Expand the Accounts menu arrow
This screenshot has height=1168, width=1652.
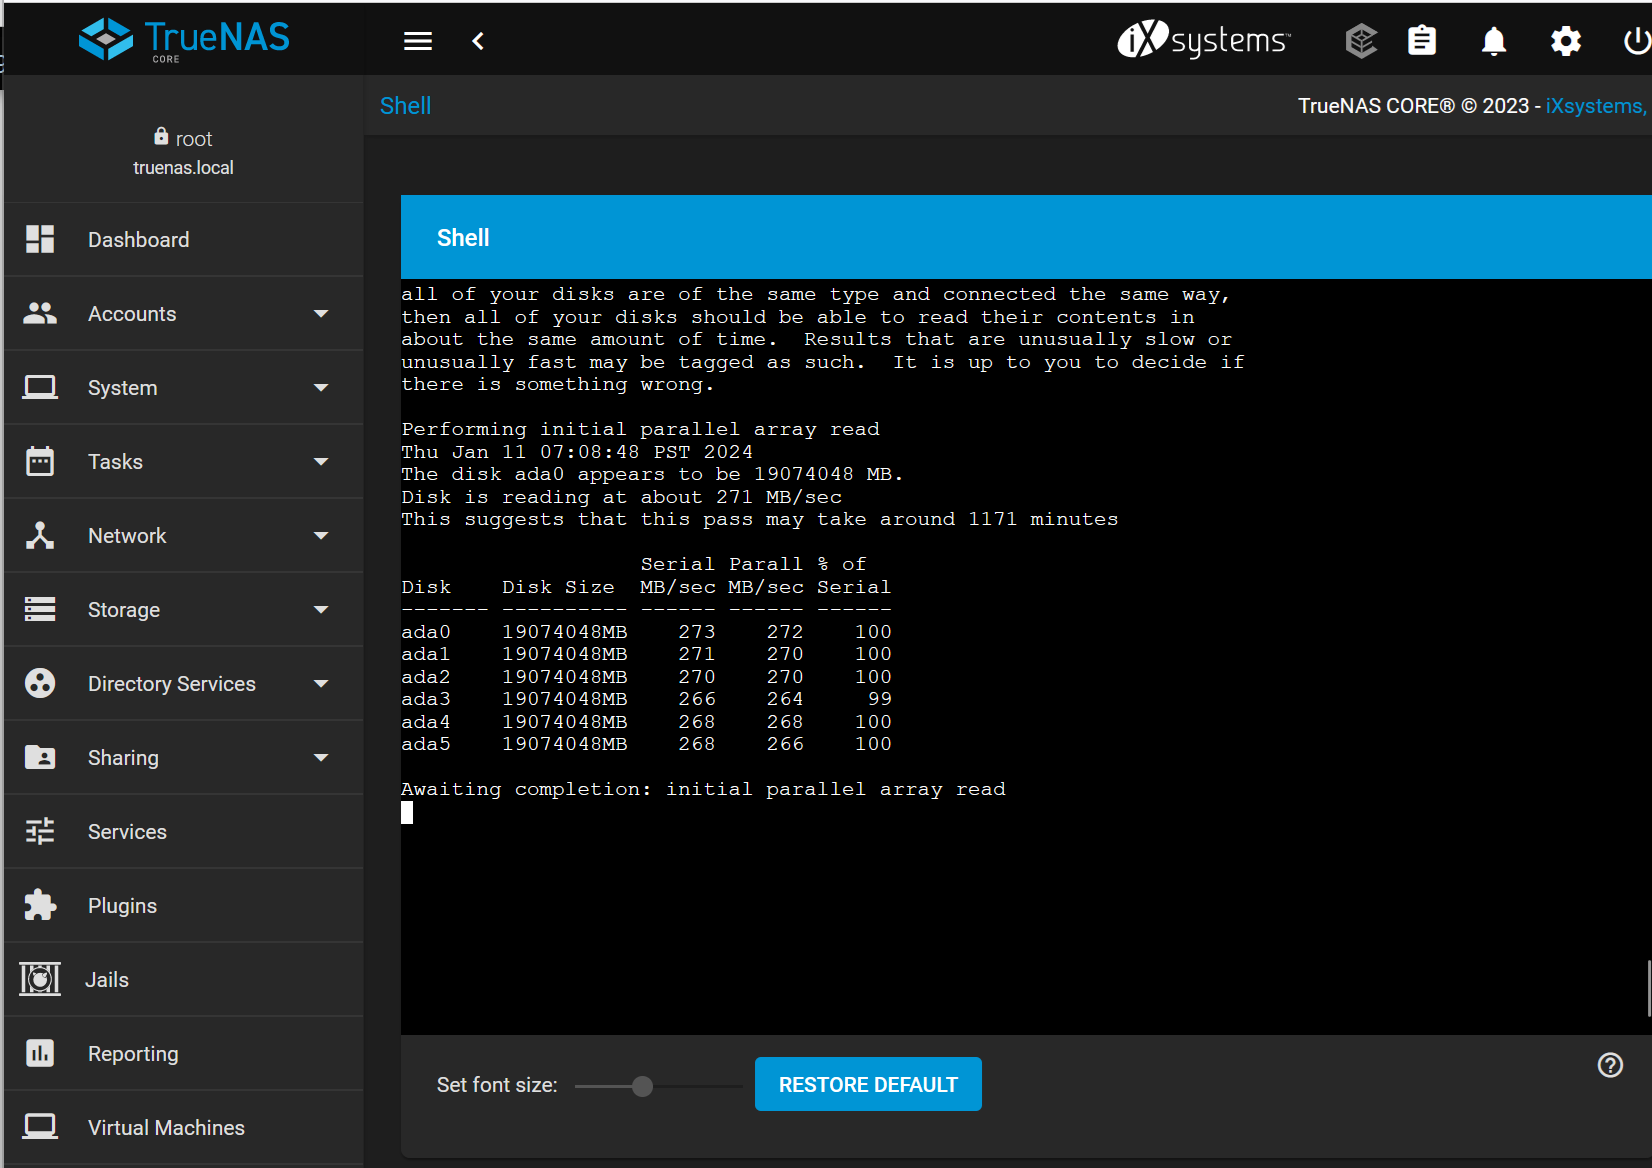(321, 314)
